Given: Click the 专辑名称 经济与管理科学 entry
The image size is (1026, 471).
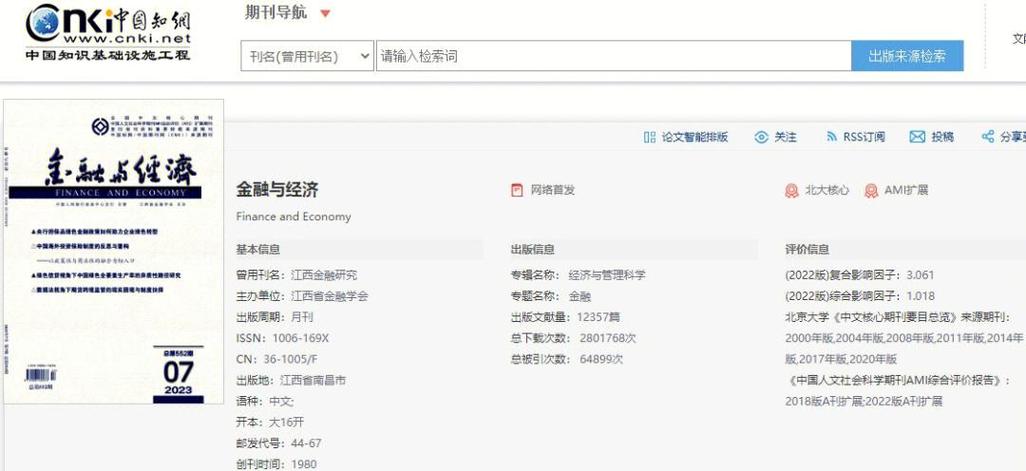Looking at the screenshot, I should 578,275.
